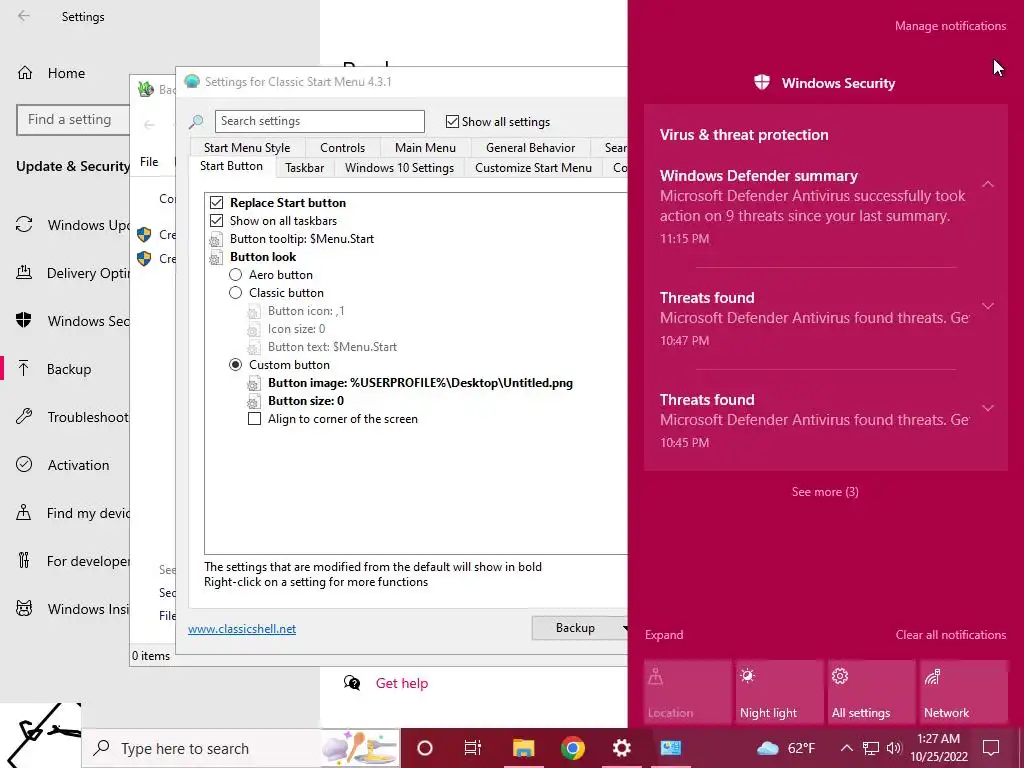
Task: Check Align to corner of the screen
Action: coord(254,419)
